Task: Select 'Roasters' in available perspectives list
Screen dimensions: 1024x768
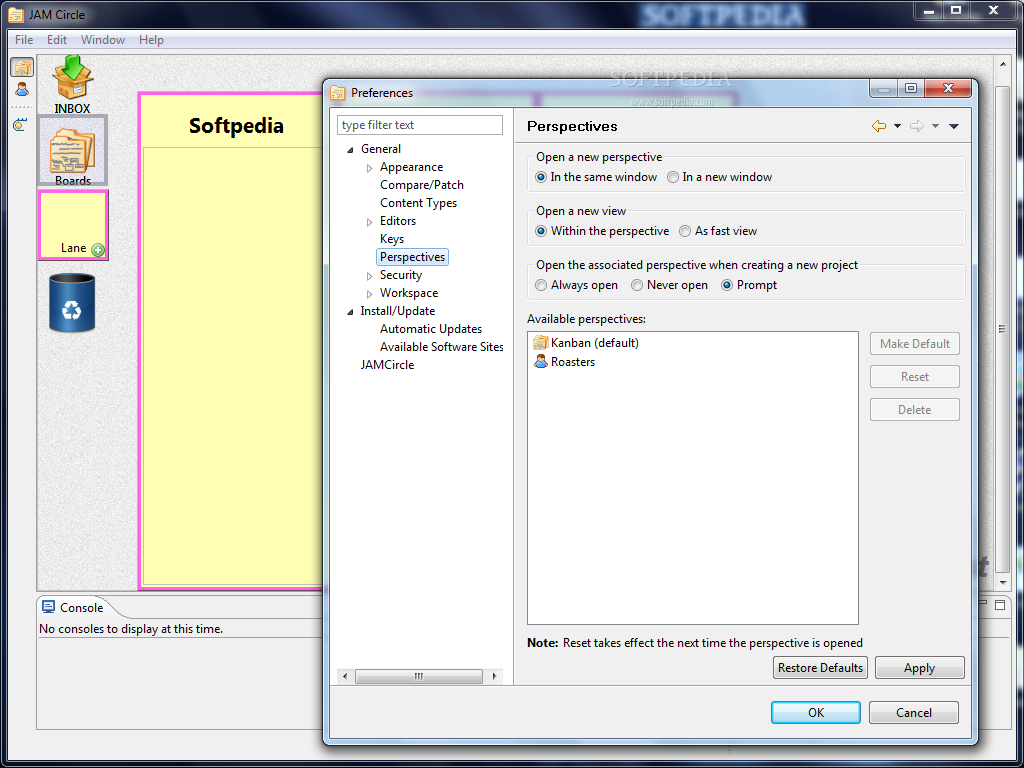Action: coord(573,362)
